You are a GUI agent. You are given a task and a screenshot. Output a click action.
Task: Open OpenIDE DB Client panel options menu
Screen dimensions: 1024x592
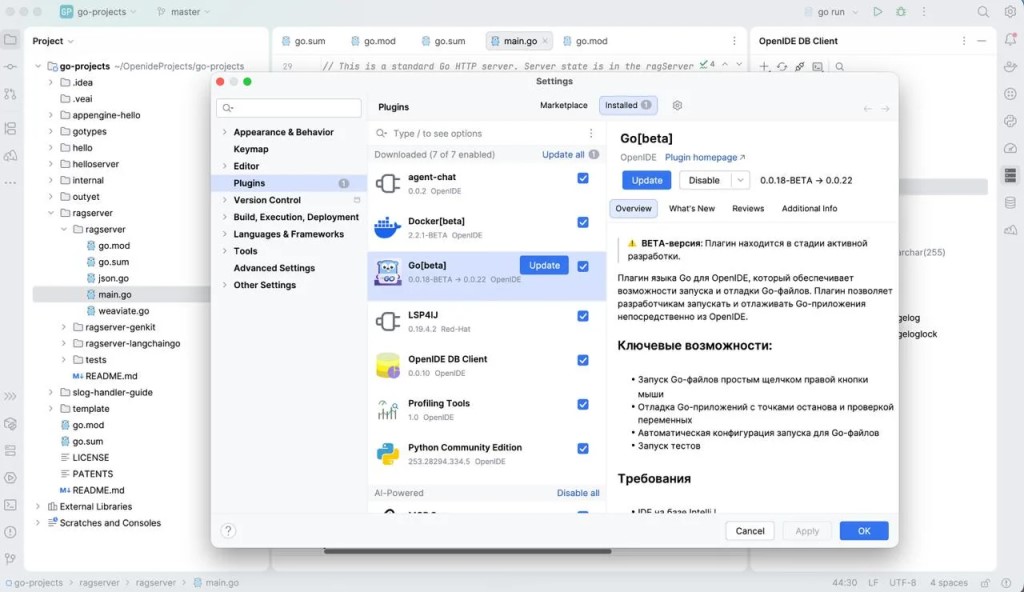click(x=964, y=41)
